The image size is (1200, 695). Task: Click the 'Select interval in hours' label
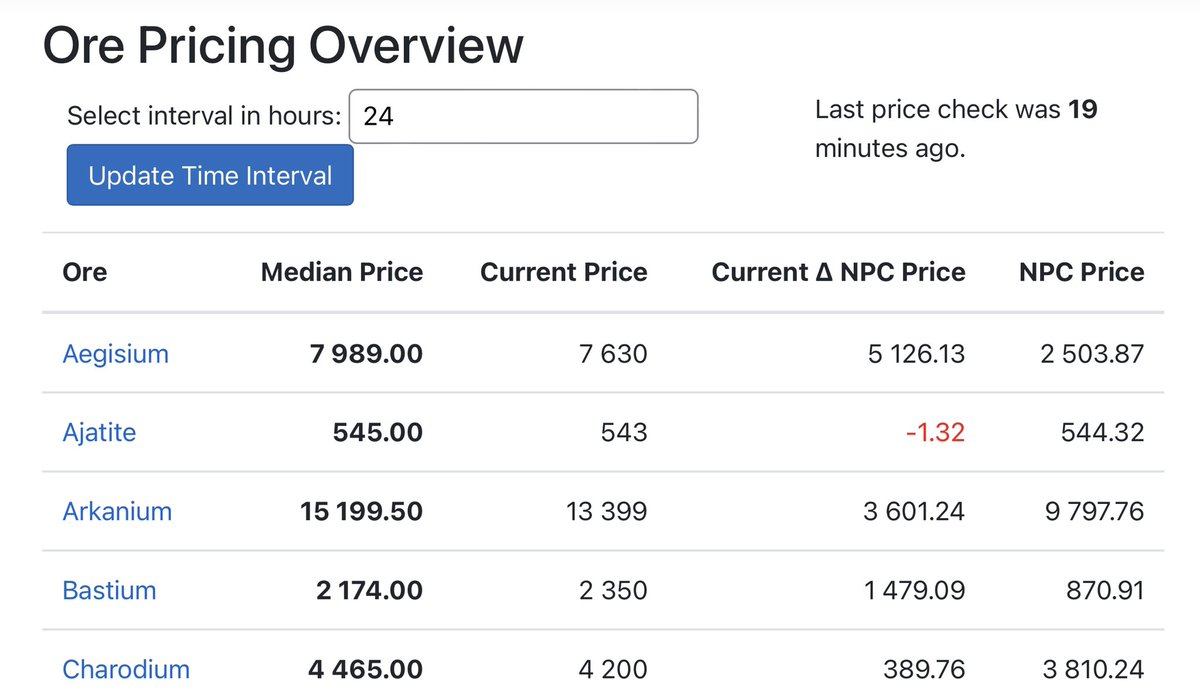point(205,116)
